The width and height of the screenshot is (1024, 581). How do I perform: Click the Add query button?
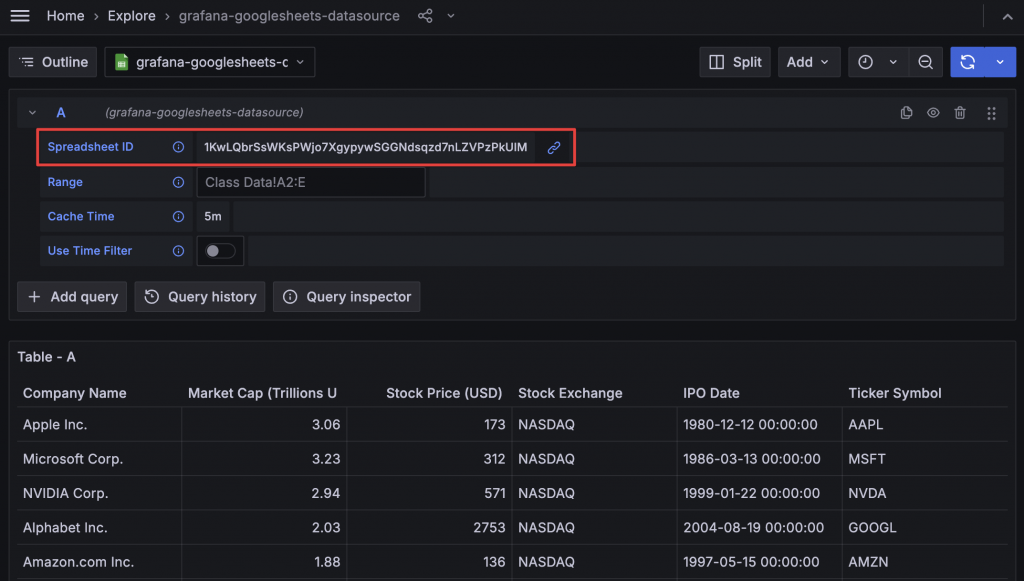coord(72,297)
